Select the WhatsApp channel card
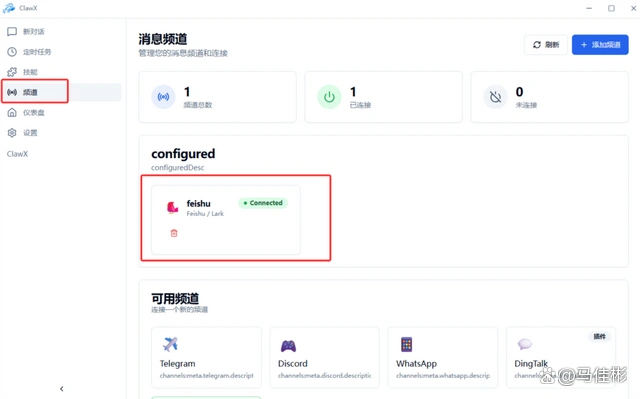The width and height of the screenshot is (640, 399). (443, 357)
